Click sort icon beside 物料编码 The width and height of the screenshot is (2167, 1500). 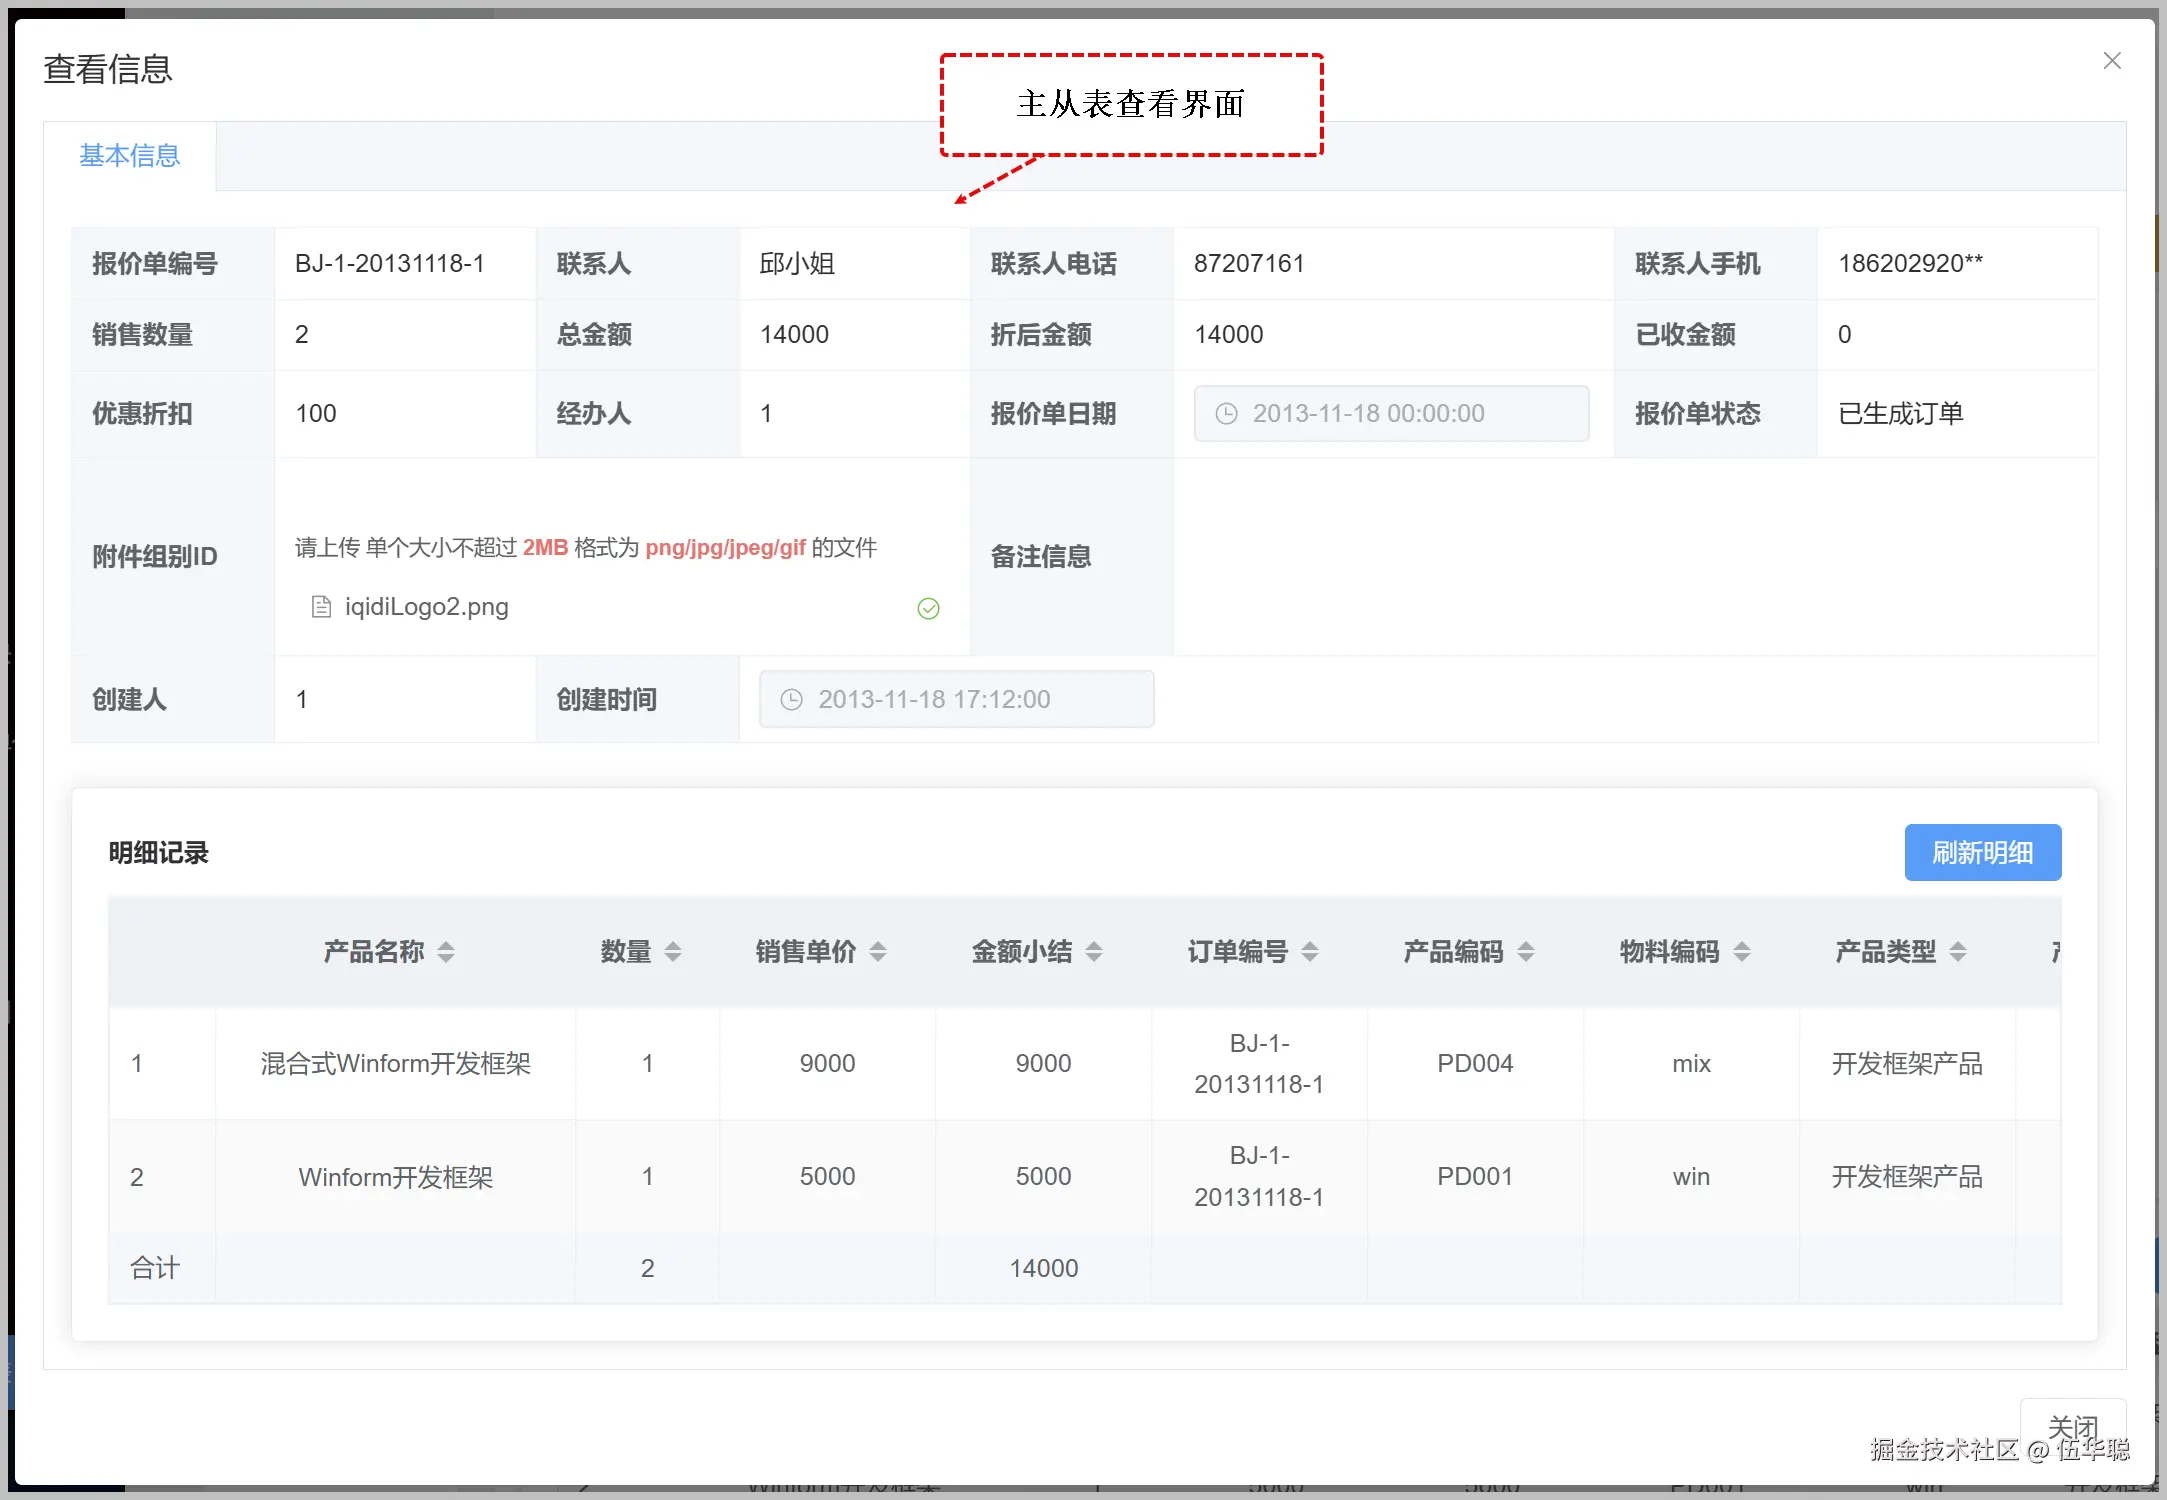pyautogui.click(x=1742, y=952)
